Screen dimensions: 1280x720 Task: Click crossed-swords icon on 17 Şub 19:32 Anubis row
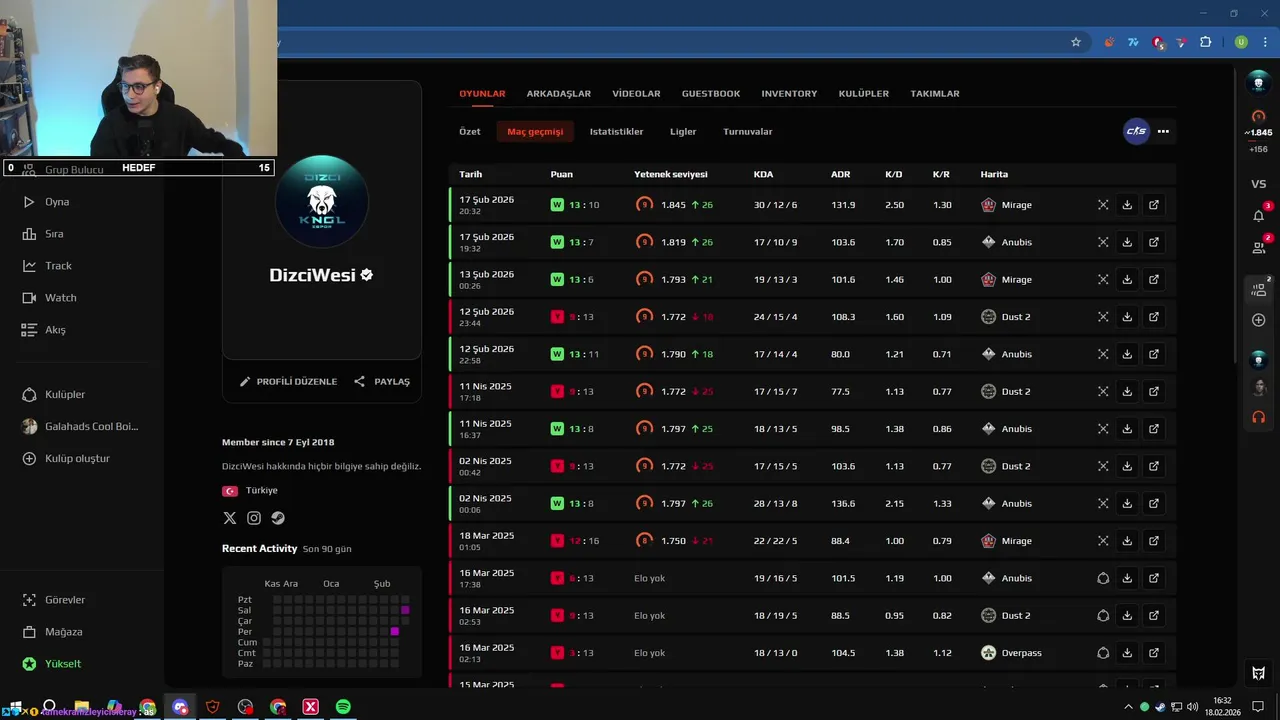pyautogui.click(x=1103, y=242)
